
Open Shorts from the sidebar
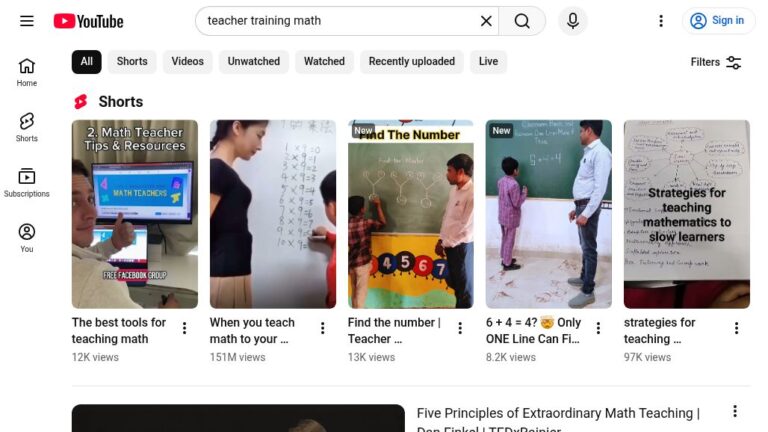(x=27, y=127)
